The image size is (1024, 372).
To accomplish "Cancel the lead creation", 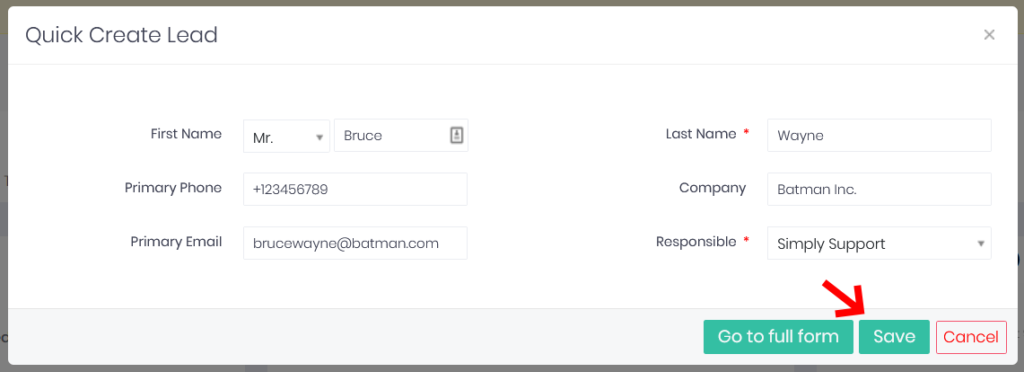I will pos(971,337).
